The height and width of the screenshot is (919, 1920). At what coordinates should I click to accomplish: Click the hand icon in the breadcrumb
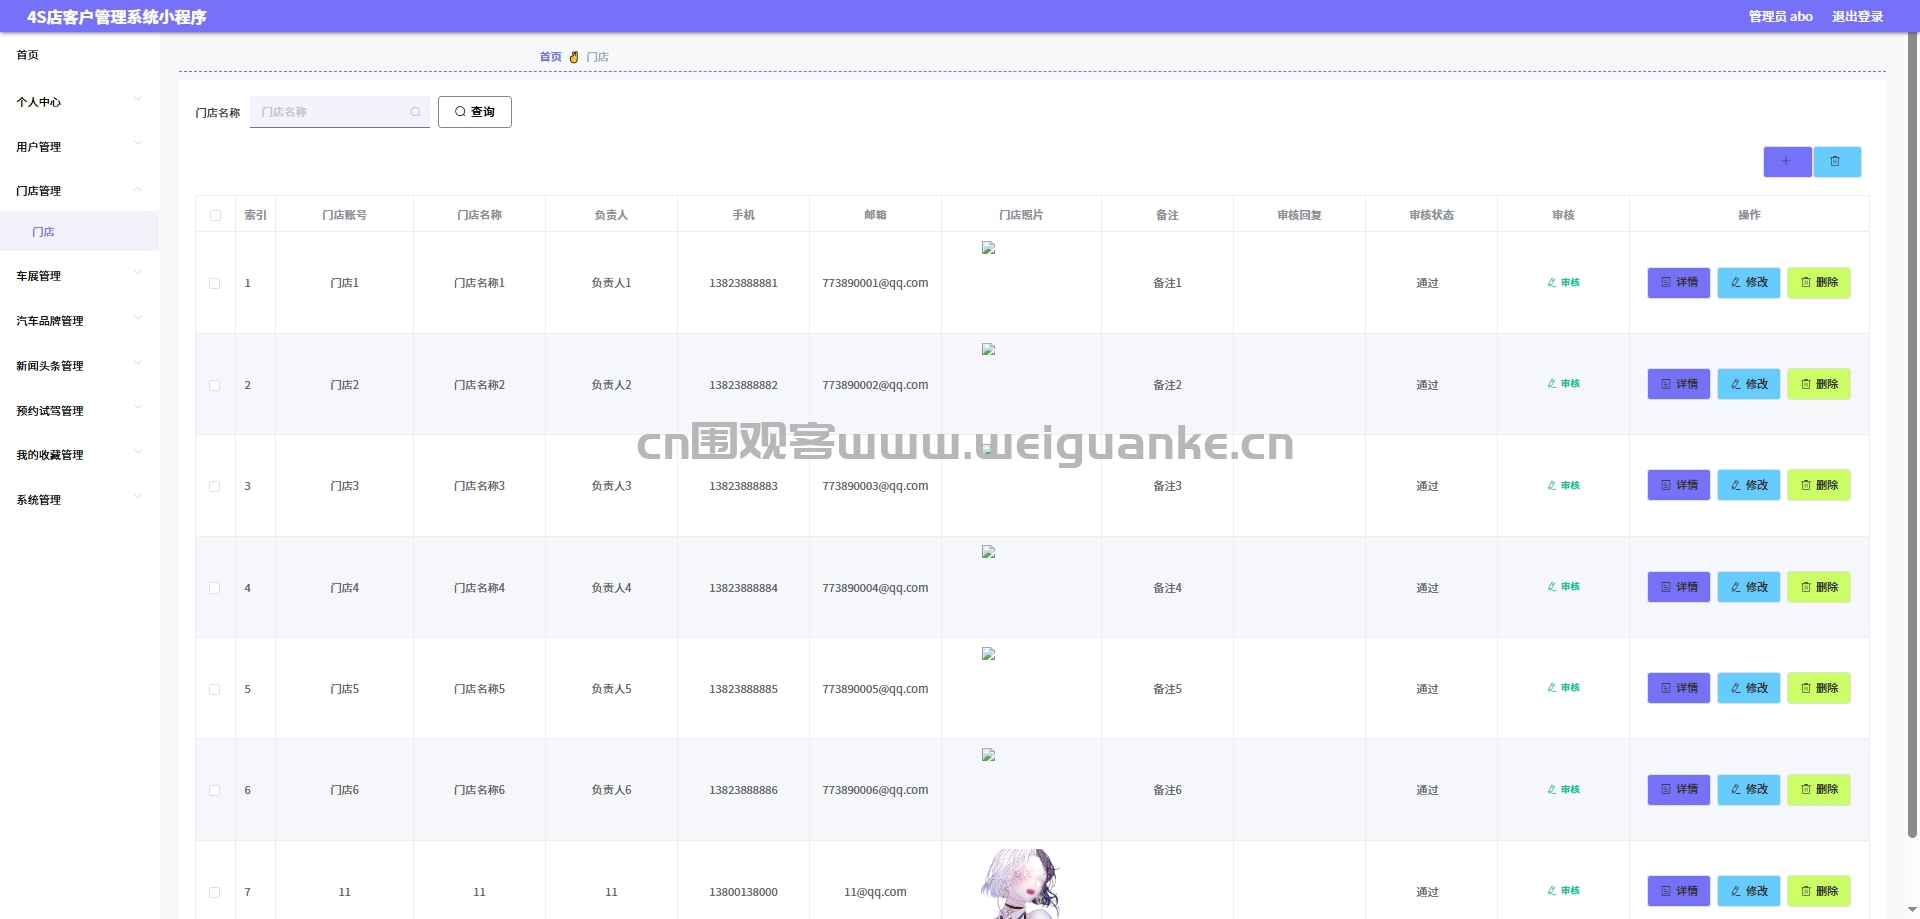pos(574,57)
